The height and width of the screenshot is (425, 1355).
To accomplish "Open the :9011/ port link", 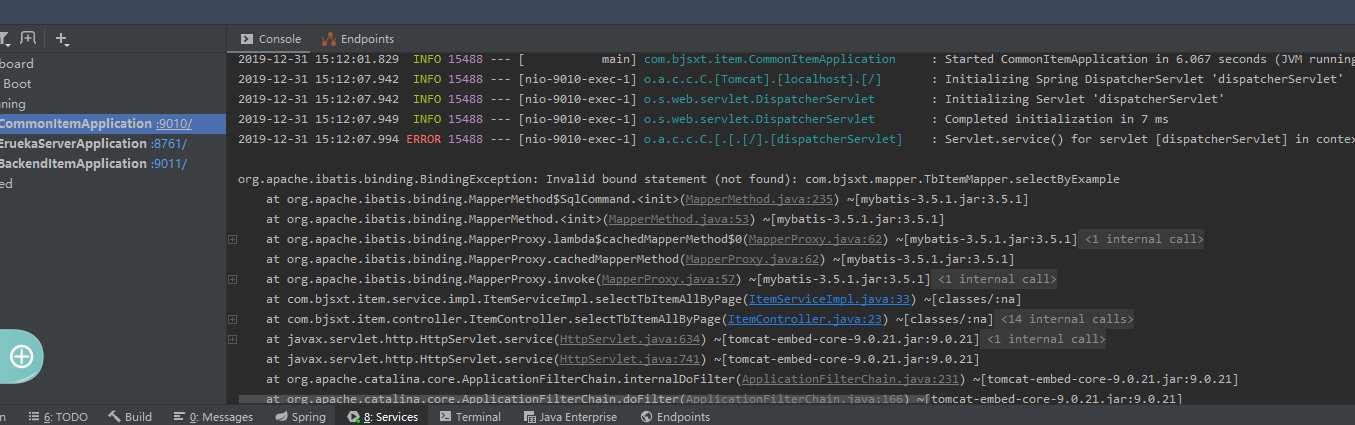I will [168, 164].
